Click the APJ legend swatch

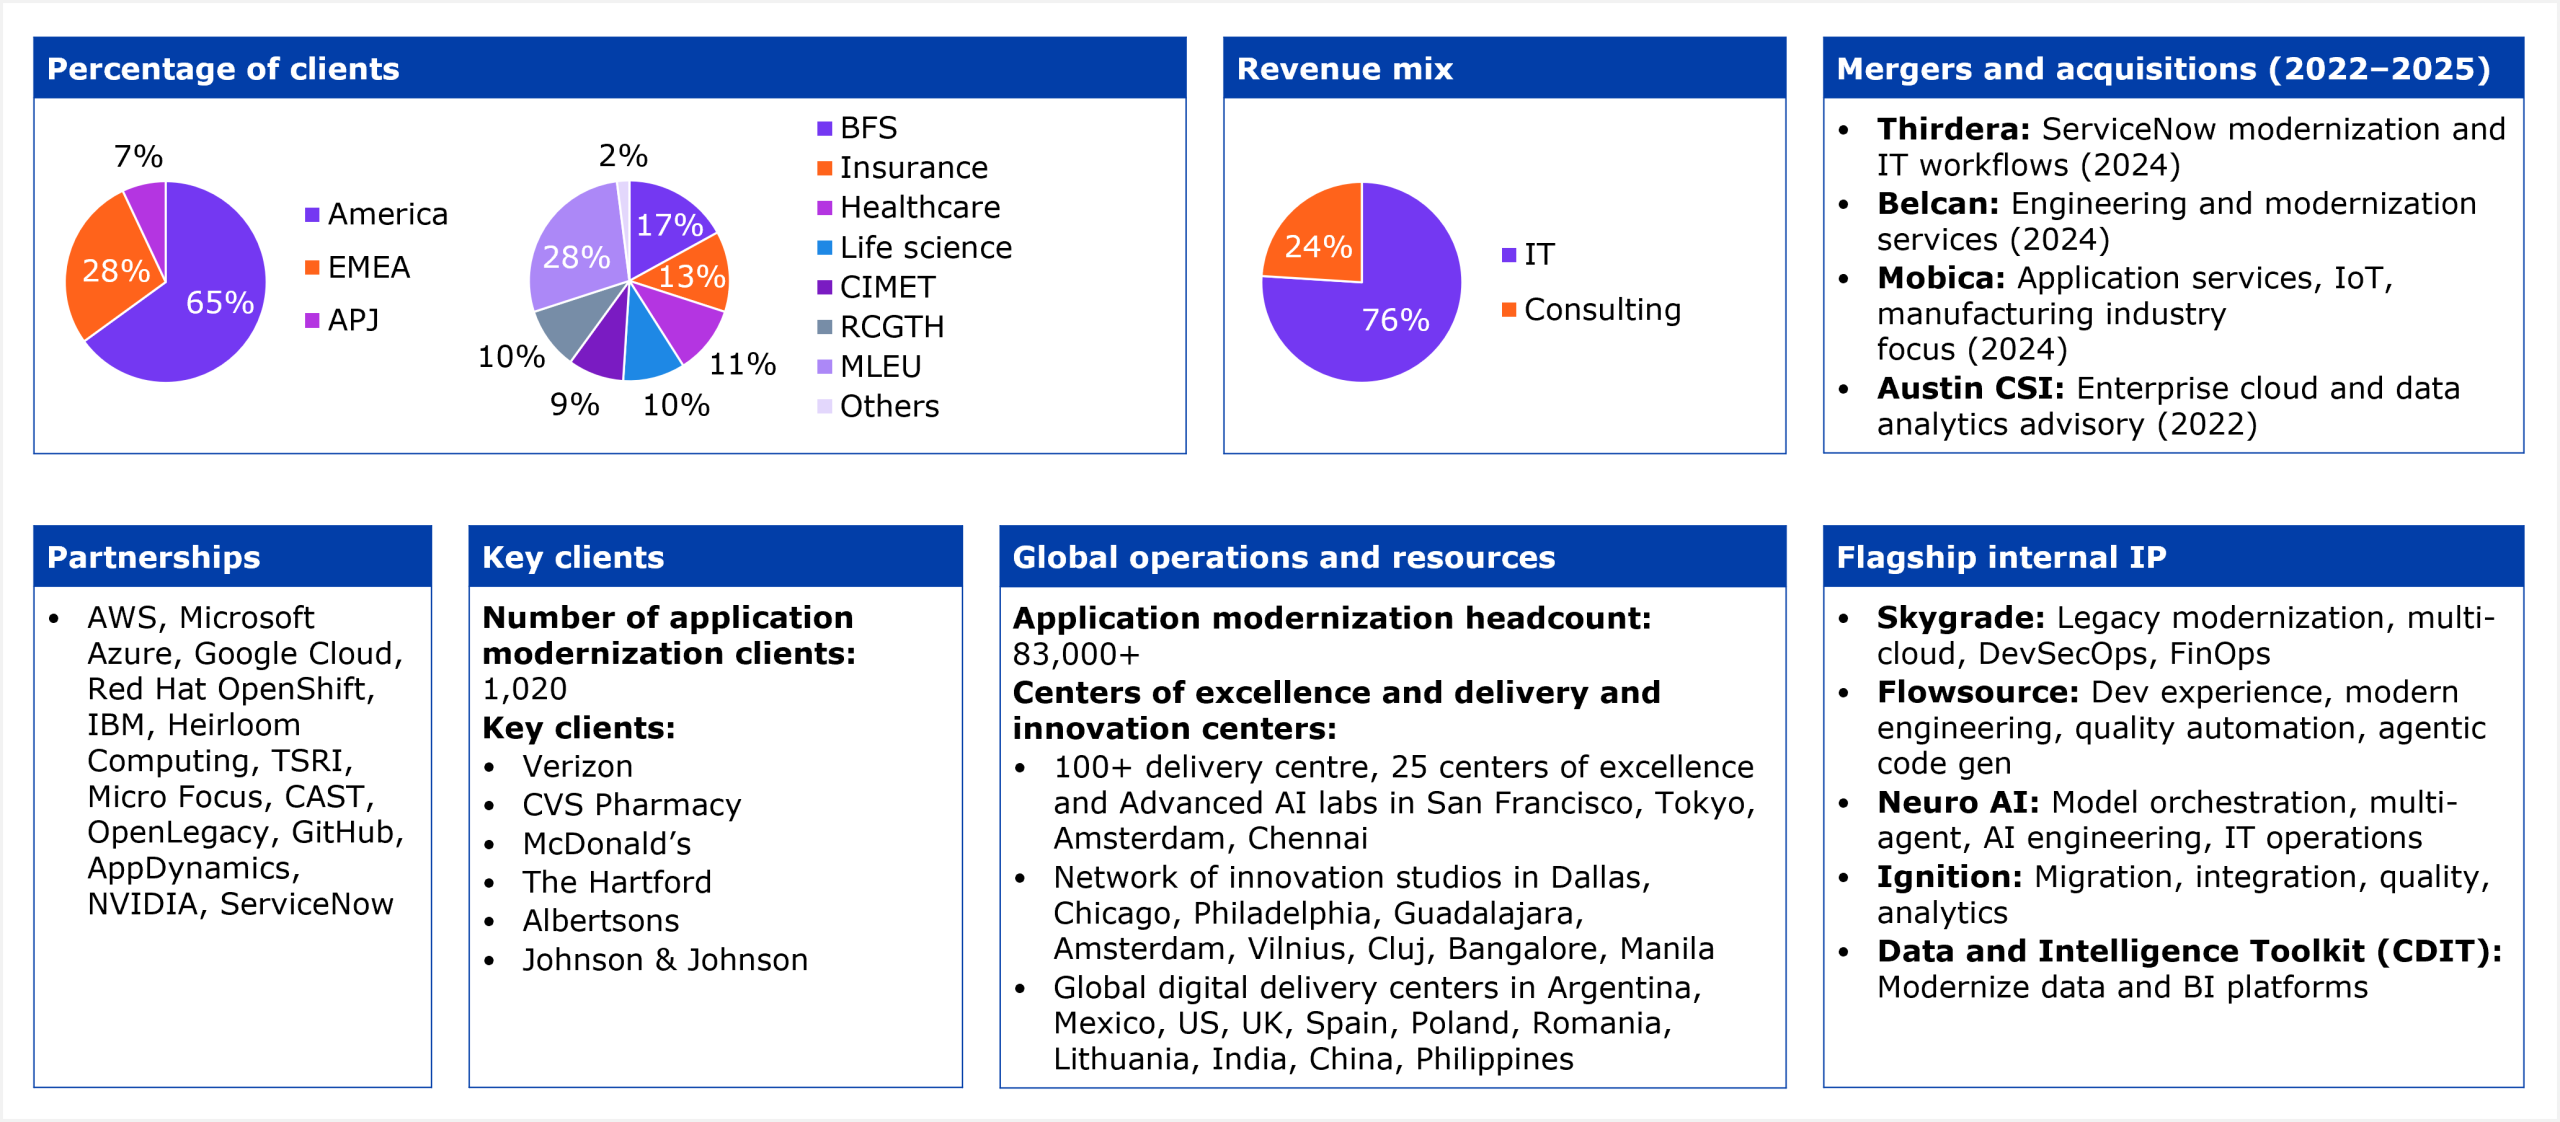coord(312,320)
